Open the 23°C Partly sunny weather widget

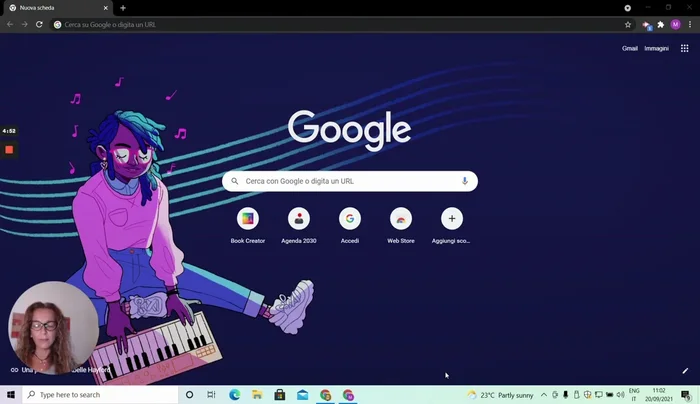pyautogui.click(x=500, y=395)
